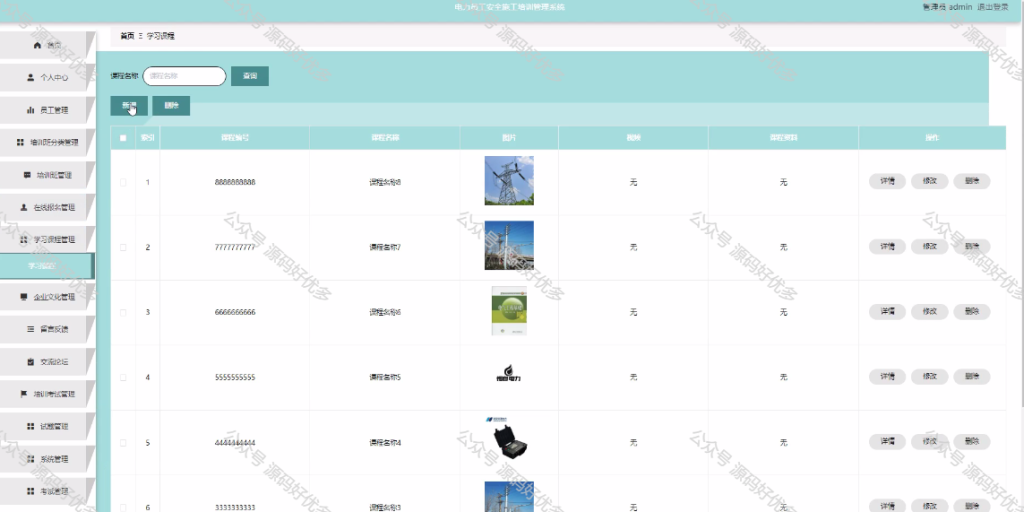The image size is (1024, 512).
Task: Open 详情 for course 7777777777
Action: tap(887, 246)
